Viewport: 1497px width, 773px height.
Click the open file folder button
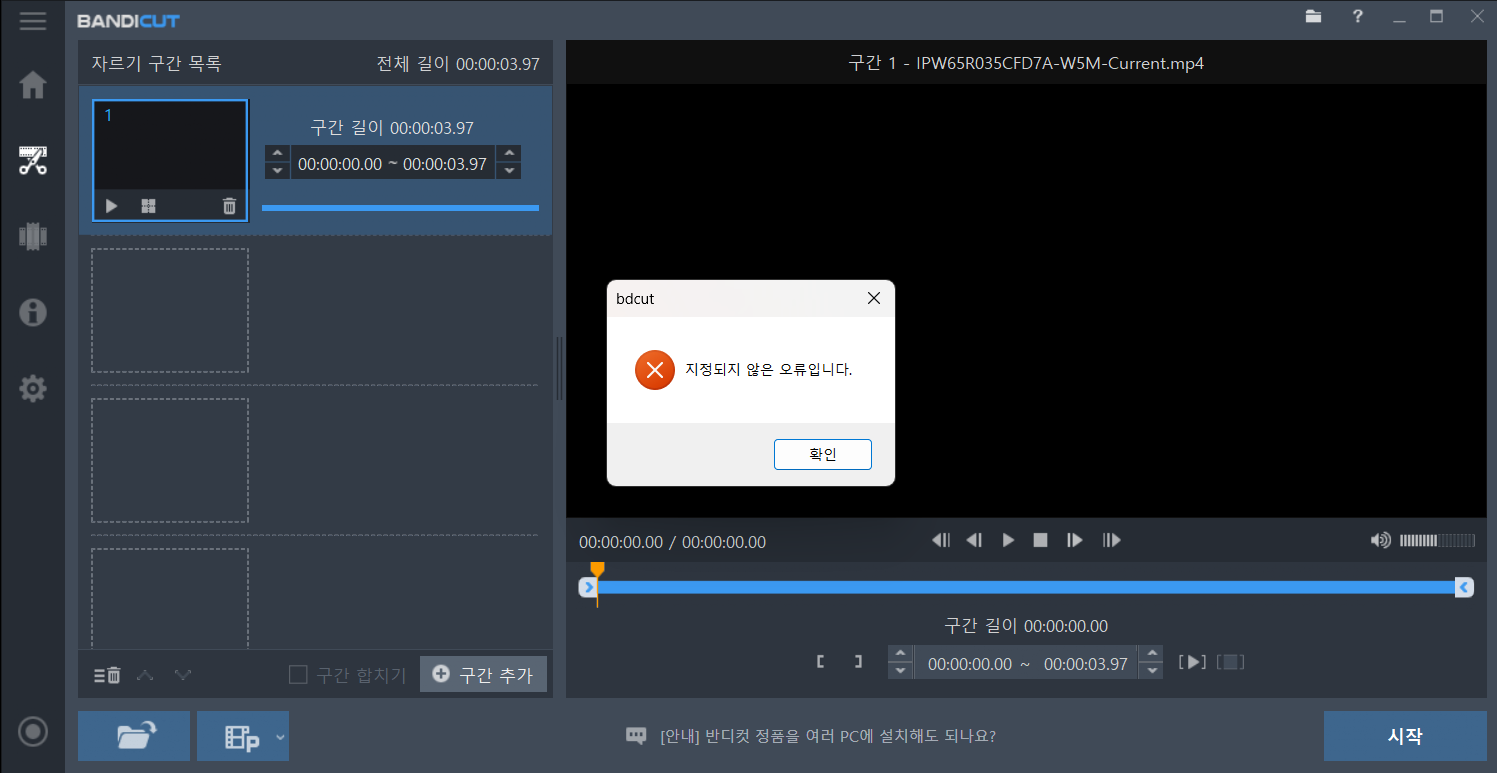(134, 737)
